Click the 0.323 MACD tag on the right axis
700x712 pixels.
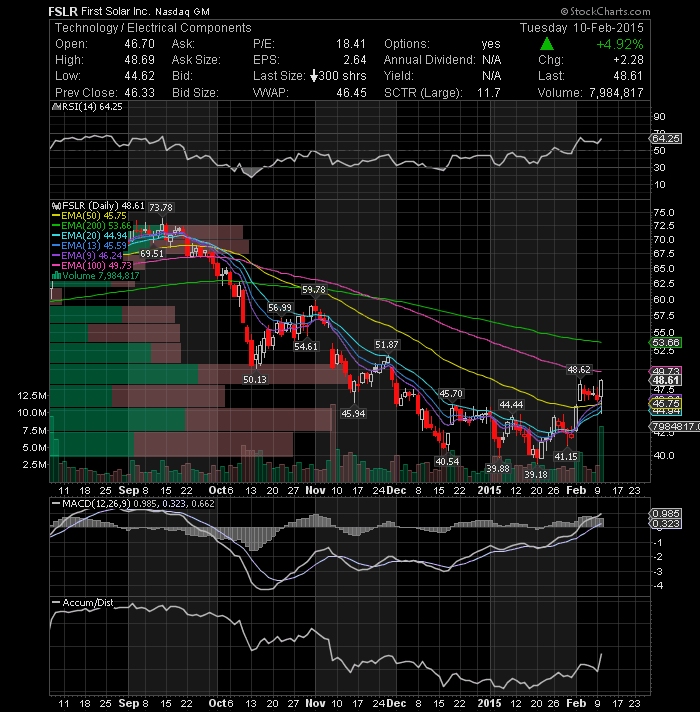point(665,524)
